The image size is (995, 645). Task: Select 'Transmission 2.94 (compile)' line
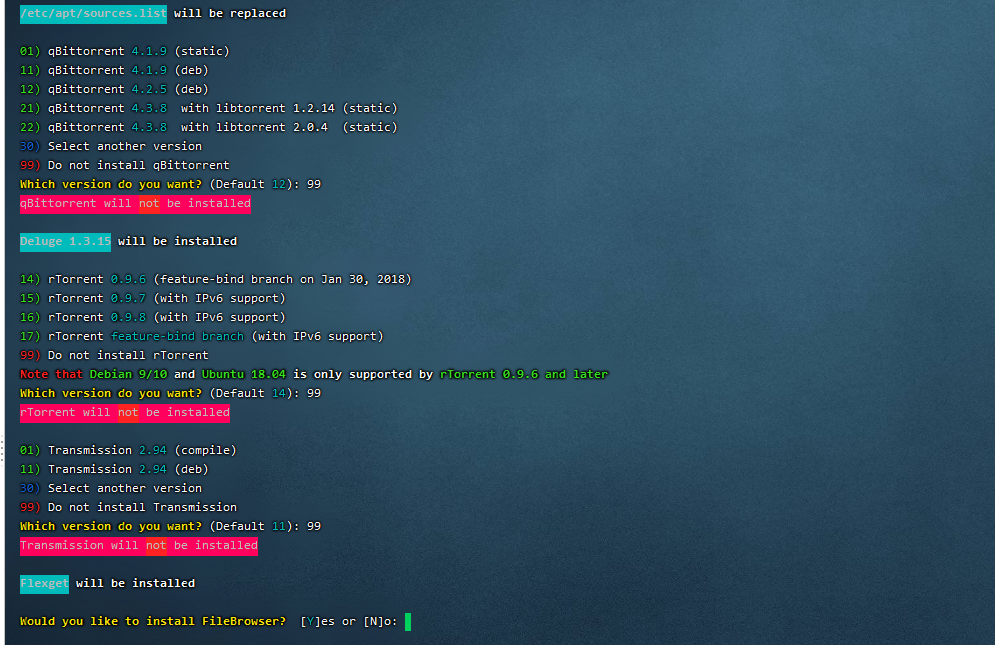pyautogui.click(x=128, y=450)
